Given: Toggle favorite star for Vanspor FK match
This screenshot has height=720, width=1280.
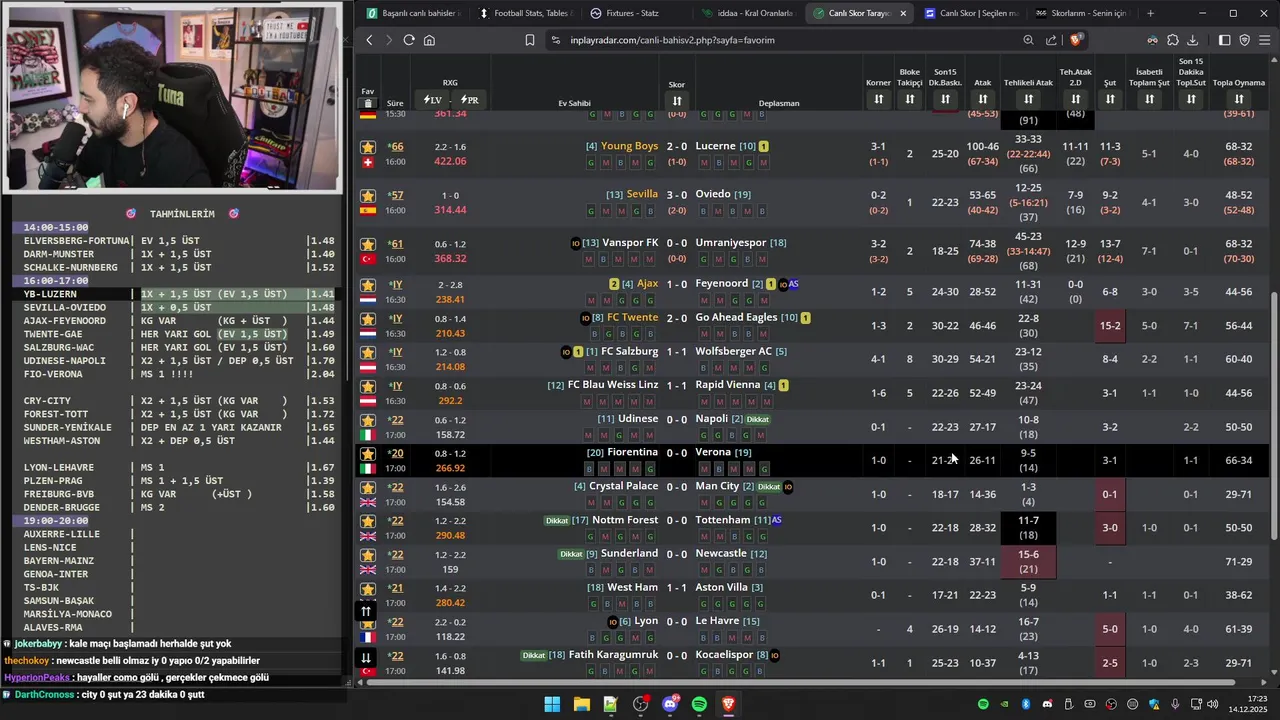Looking at the screenshot, I should (368, 245).
